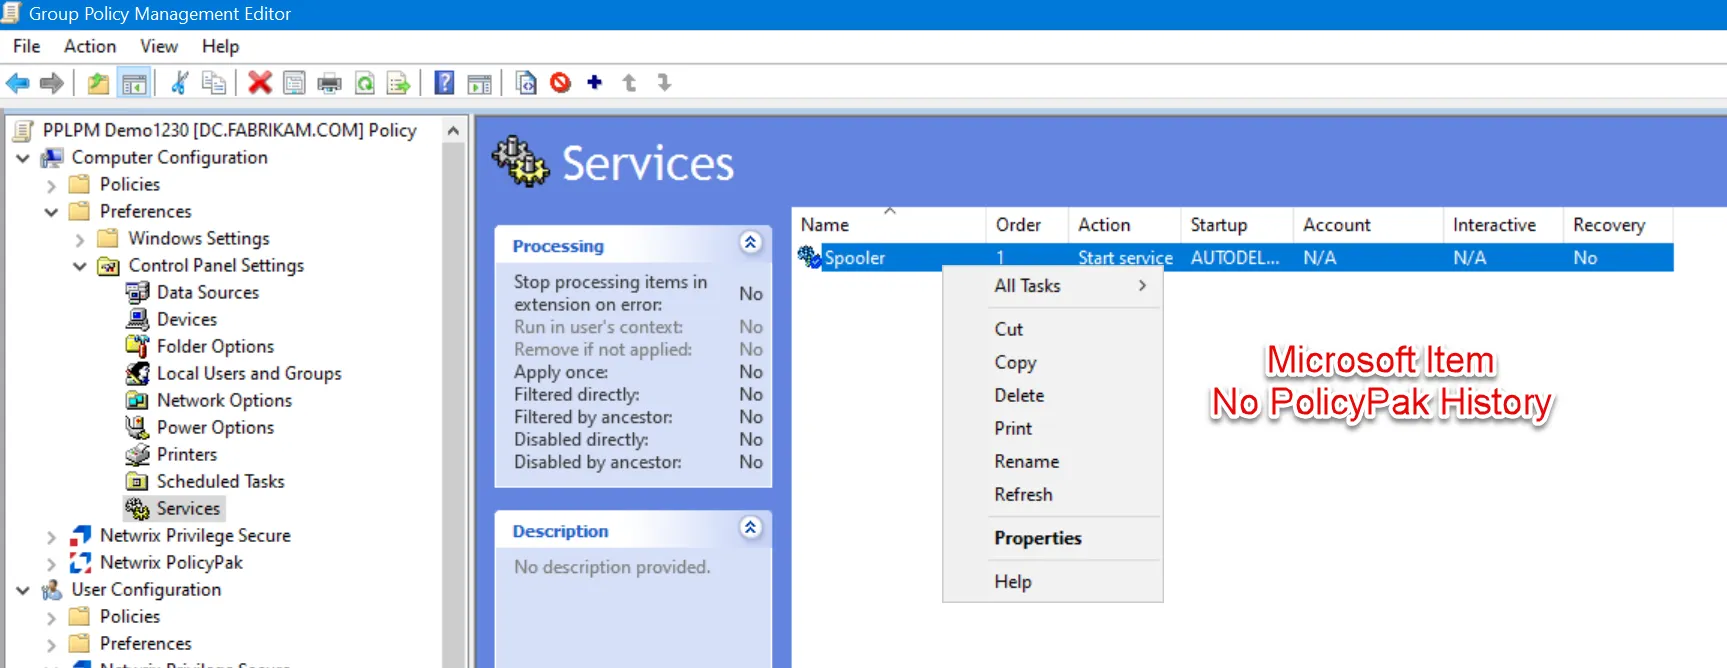Select Scheduled Tasks in the tree
This screenshot has width=1727, height=668.
(220, 482)
